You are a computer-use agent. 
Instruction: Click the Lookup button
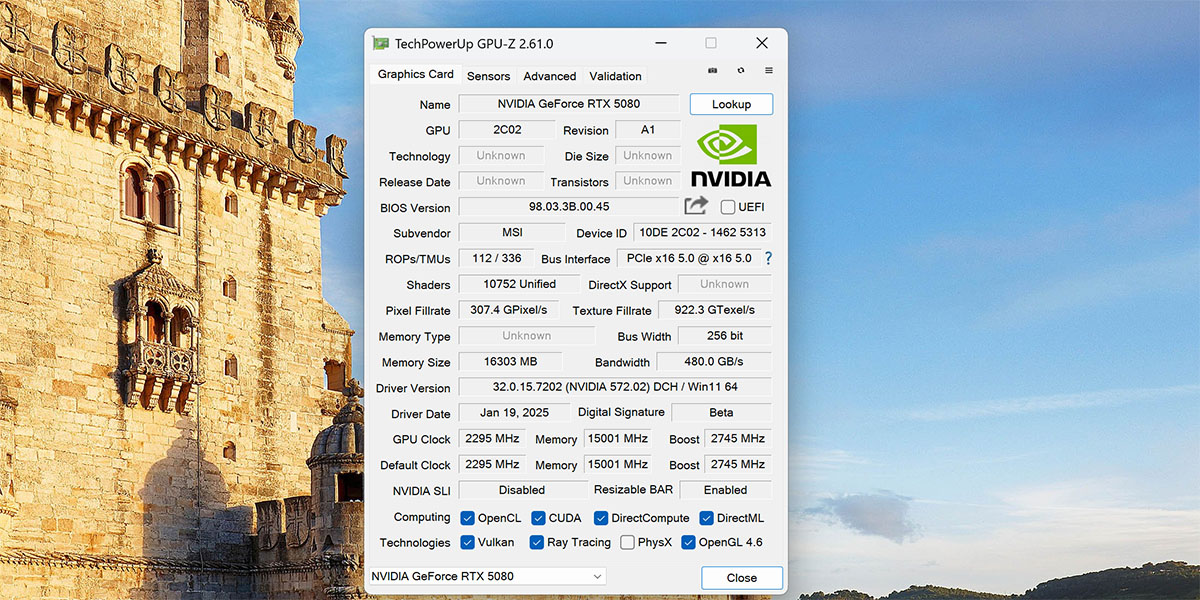731,104
